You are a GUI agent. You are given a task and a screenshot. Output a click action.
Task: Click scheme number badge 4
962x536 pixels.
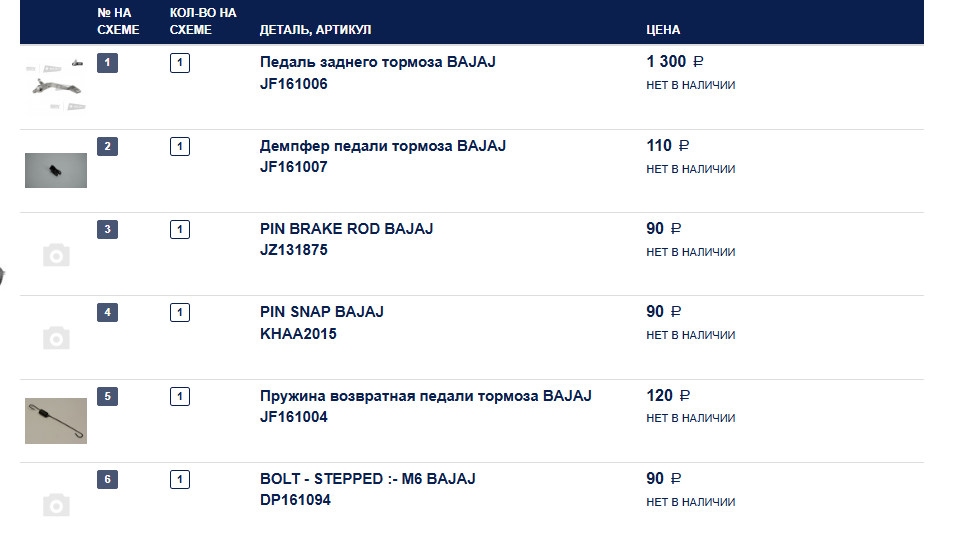coord(107,312)
